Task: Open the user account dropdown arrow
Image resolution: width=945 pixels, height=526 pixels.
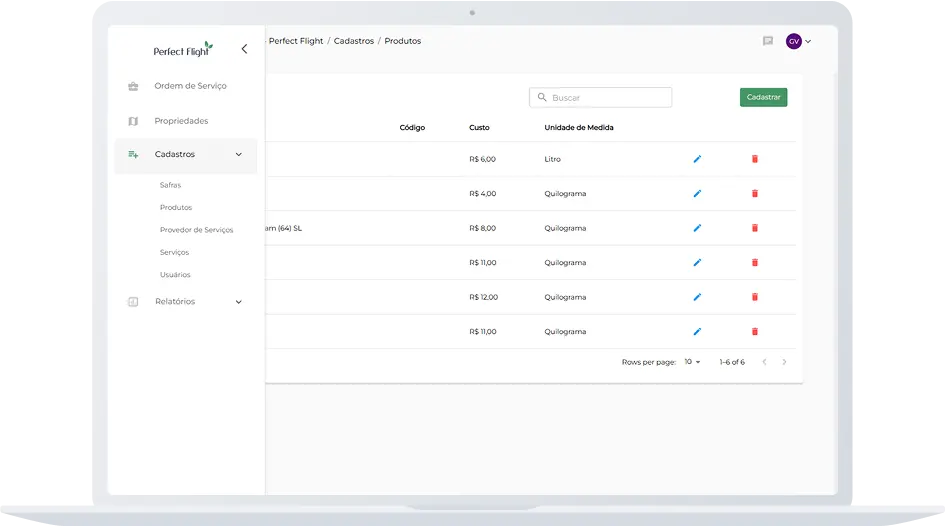Action: click(x=808, y=42)
